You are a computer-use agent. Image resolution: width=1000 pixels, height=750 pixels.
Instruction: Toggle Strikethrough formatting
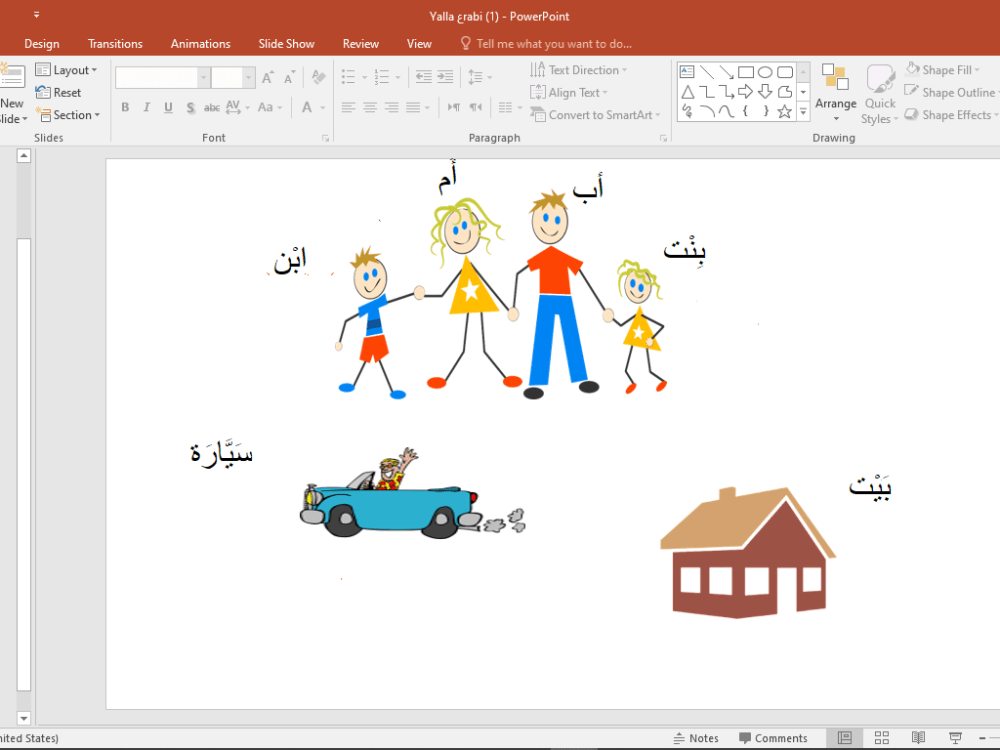(x=212, y=107)
